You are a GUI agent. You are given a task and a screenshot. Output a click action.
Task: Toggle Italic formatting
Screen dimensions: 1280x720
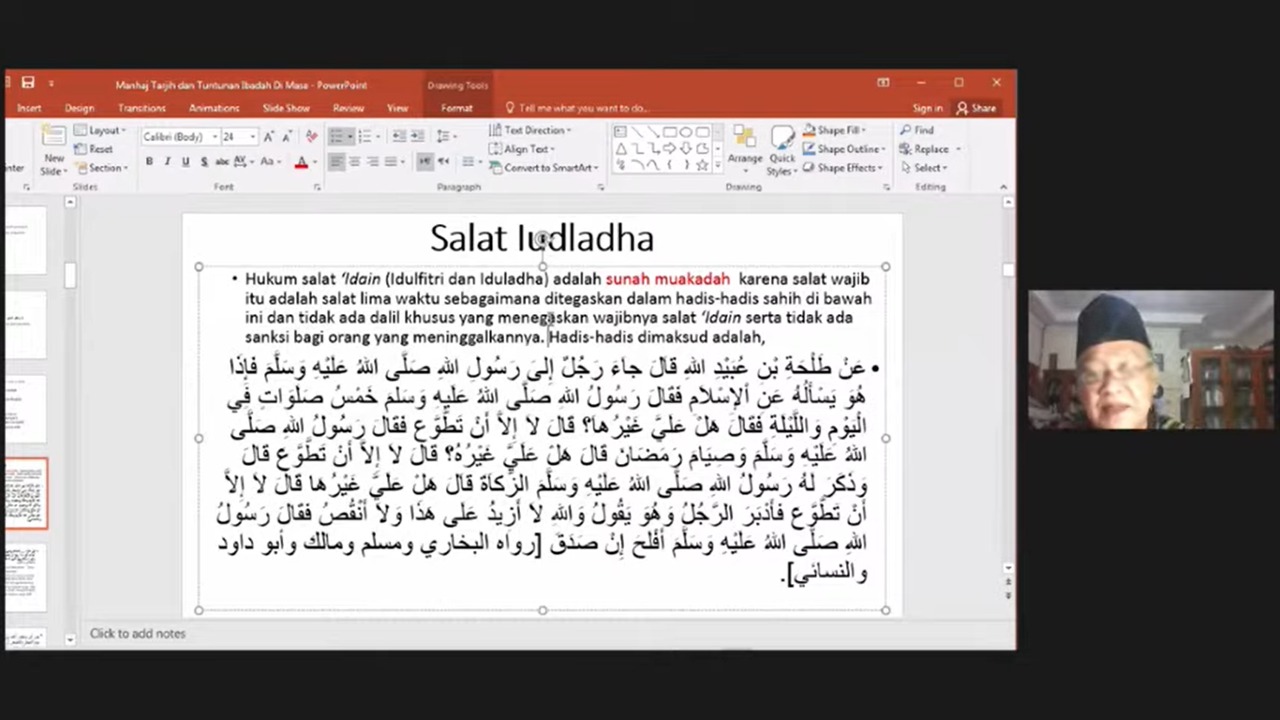click(167, 161)
